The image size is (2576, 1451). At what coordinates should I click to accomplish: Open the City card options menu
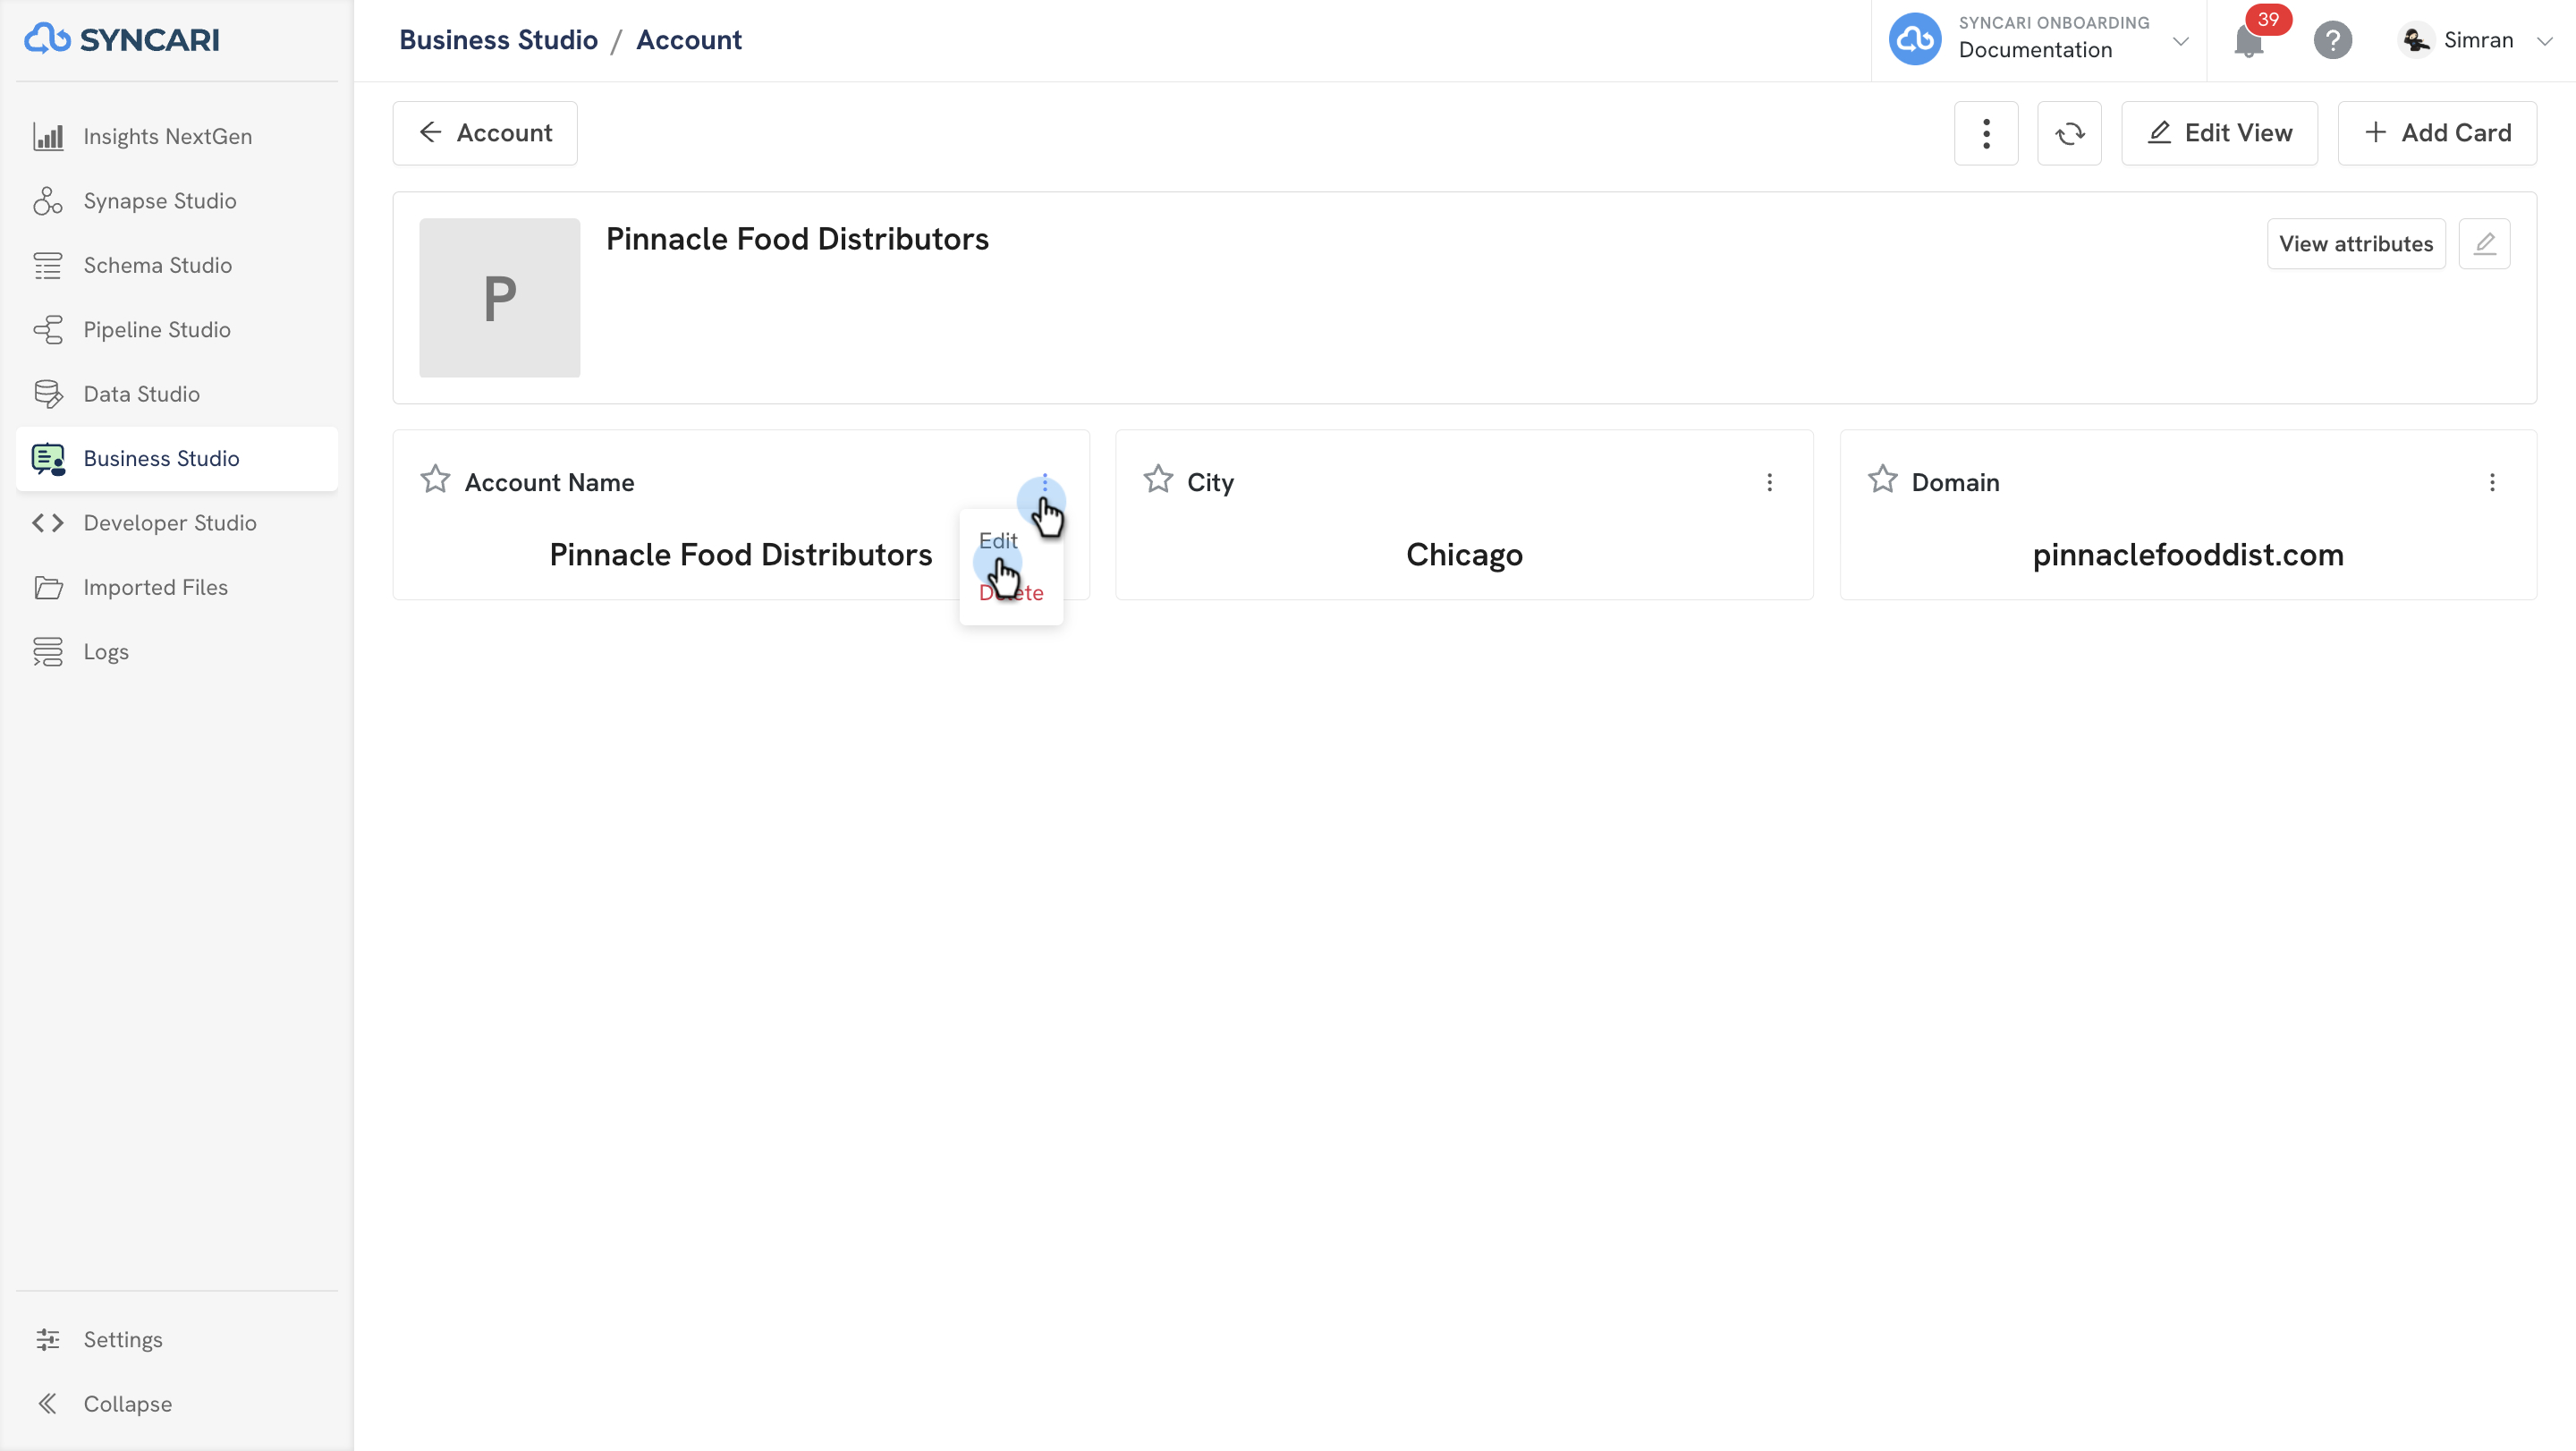pyautogui.click(x=1769, y=483)
